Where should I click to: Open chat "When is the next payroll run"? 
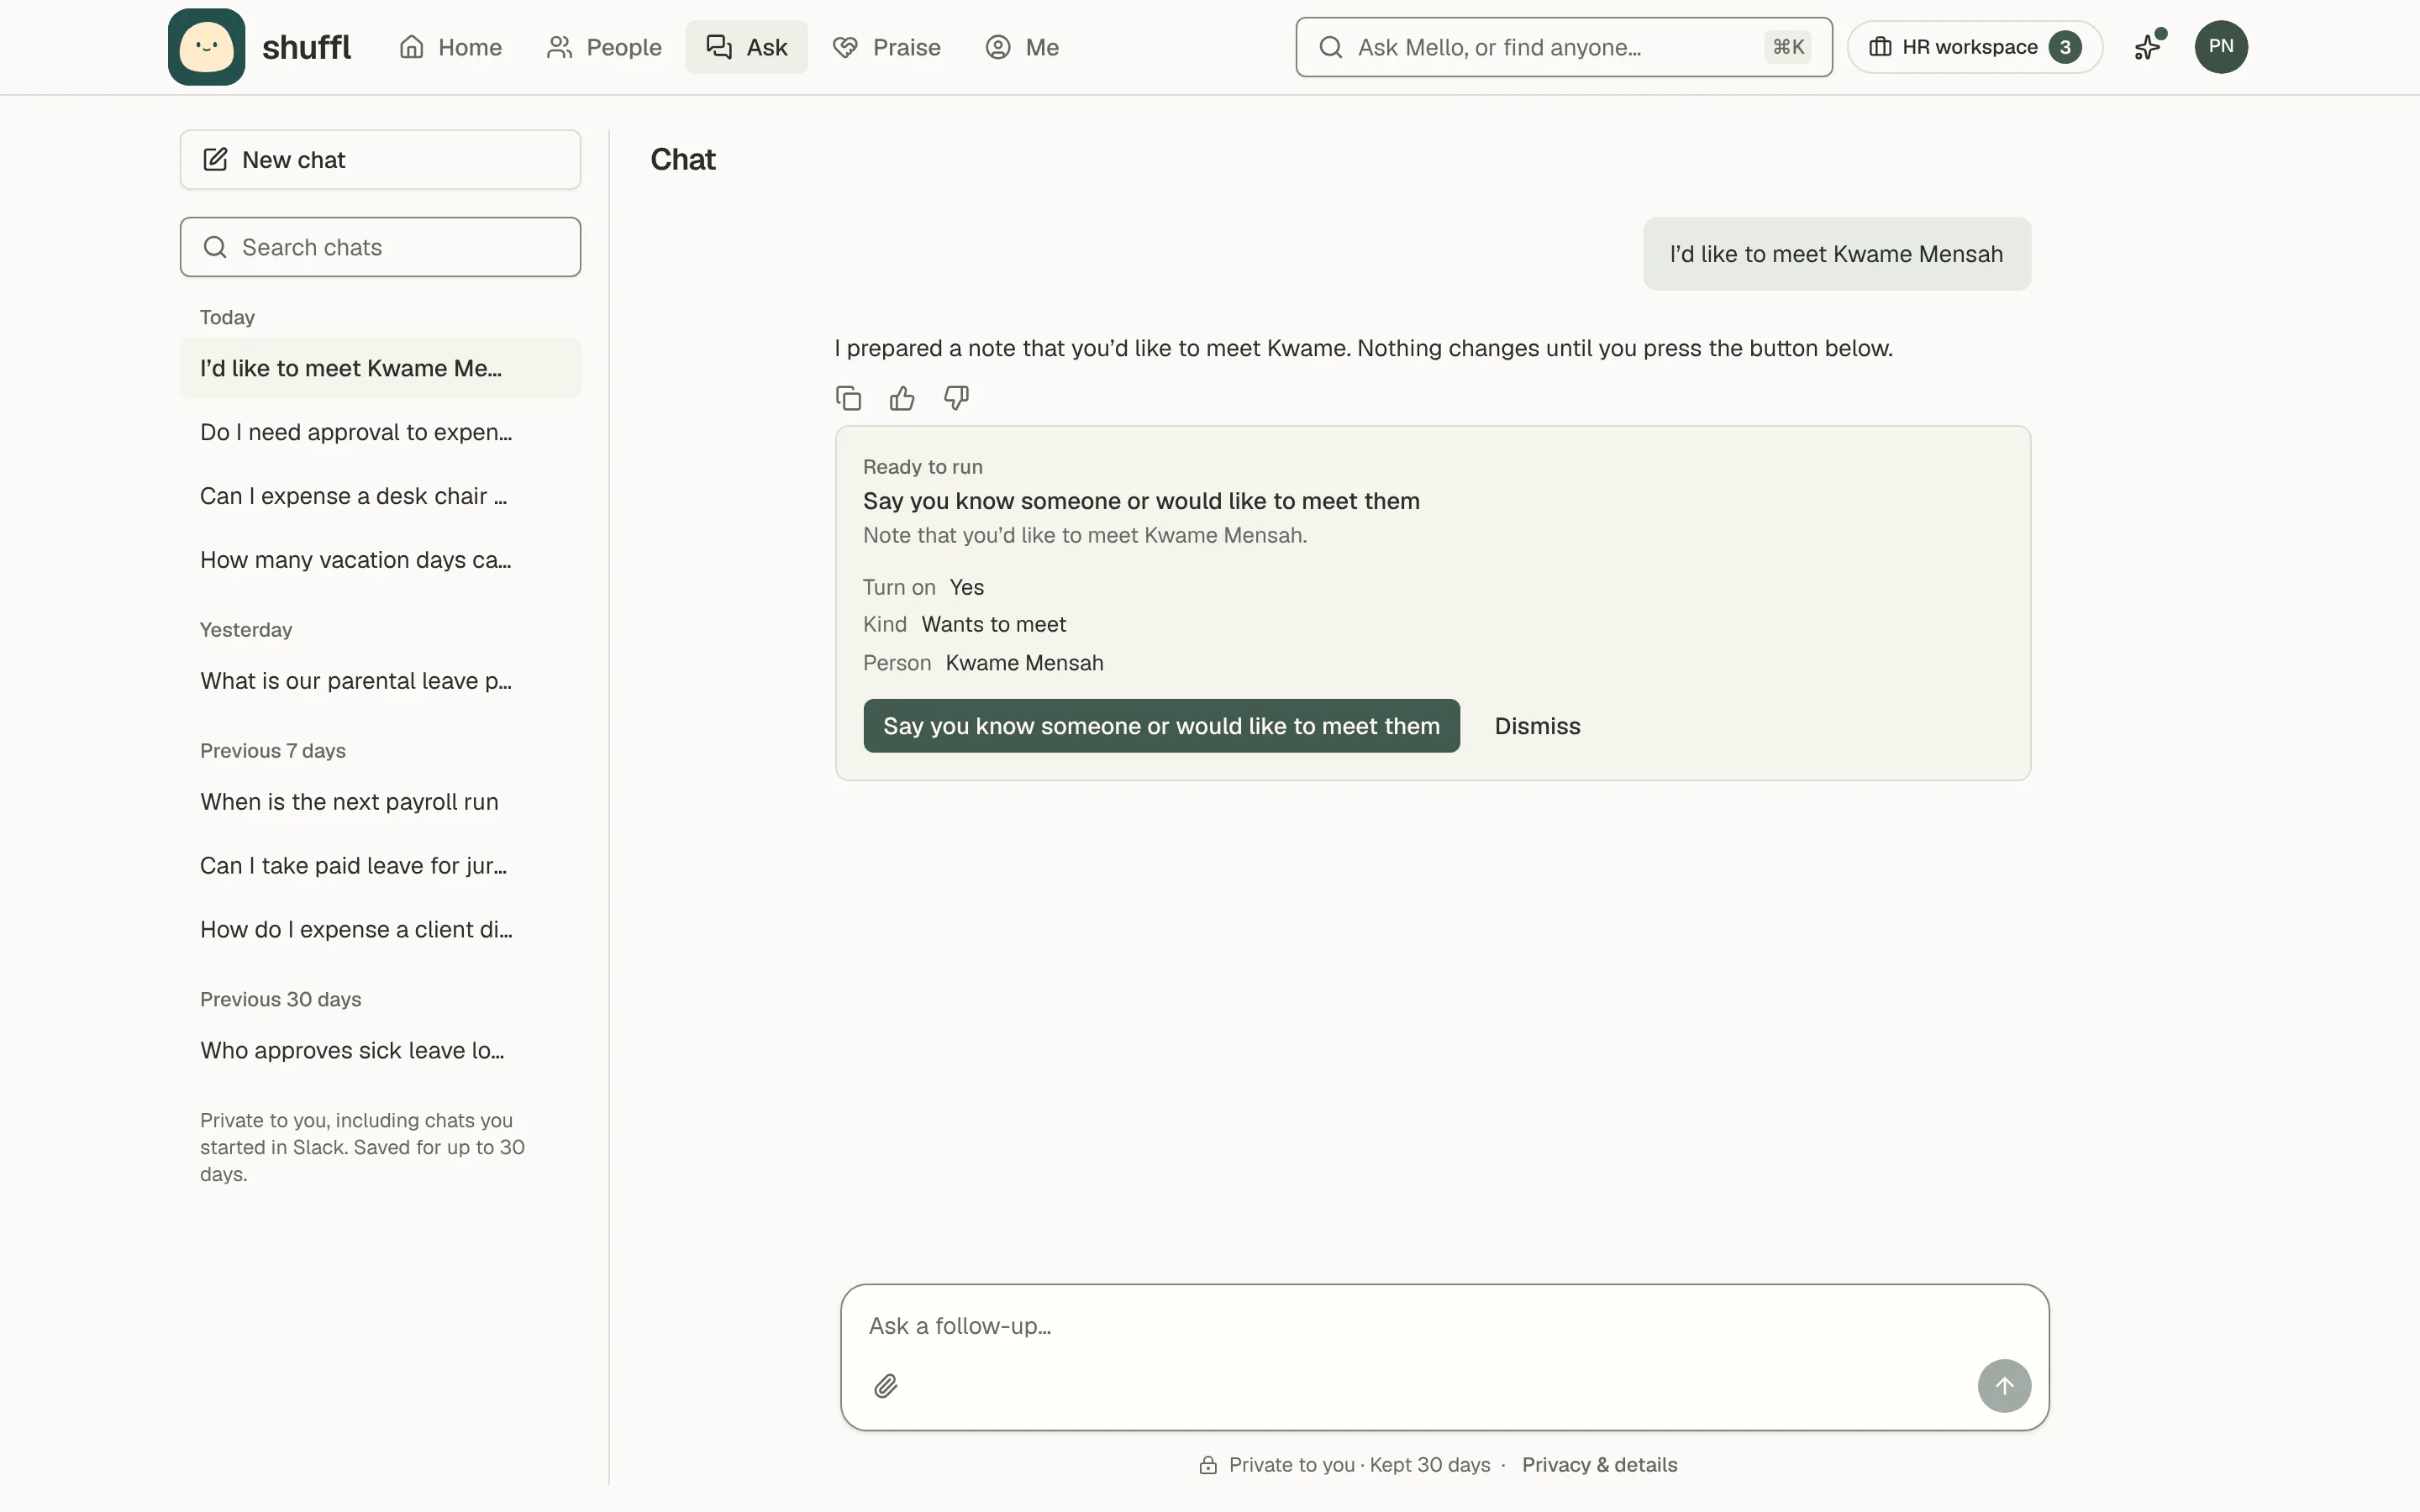(x=380, y=802)
